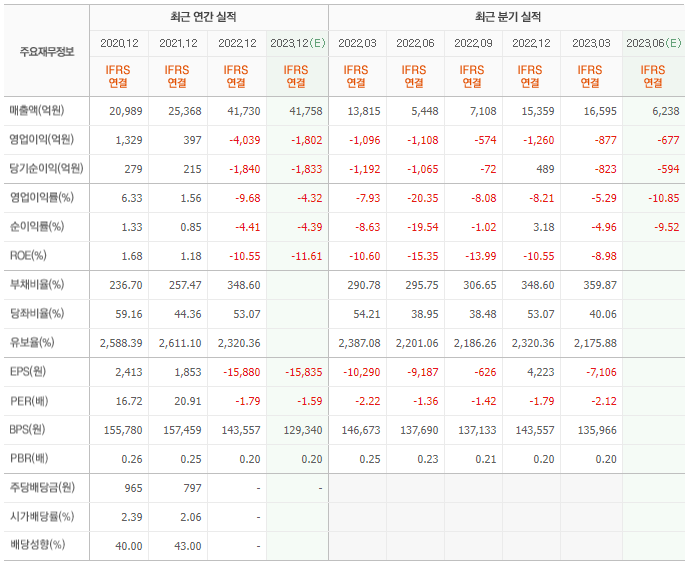
Task: Click dividend per share value 965
Action: [133, 488]
